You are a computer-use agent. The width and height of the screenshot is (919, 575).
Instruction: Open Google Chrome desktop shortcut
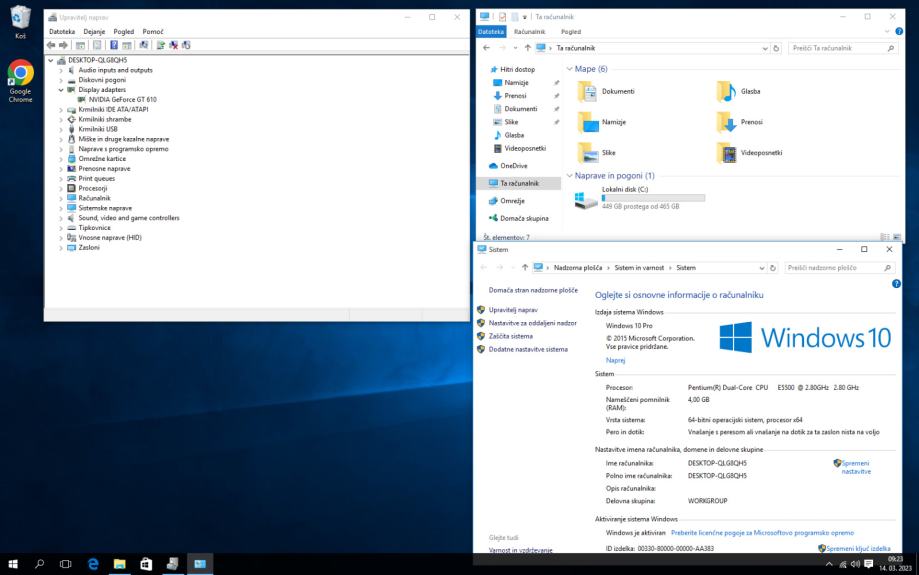pyautogui.click(x=21, y=81)
